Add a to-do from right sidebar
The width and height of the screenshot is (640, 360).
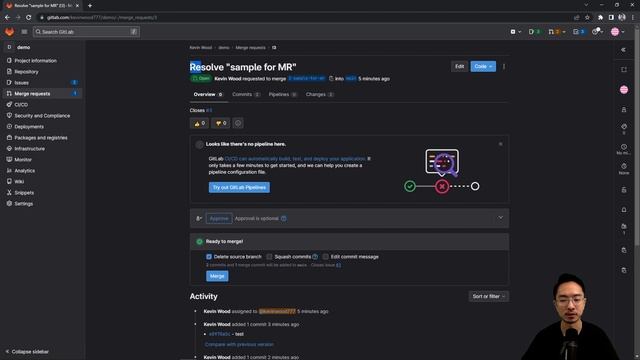click(x=624, y=70)
